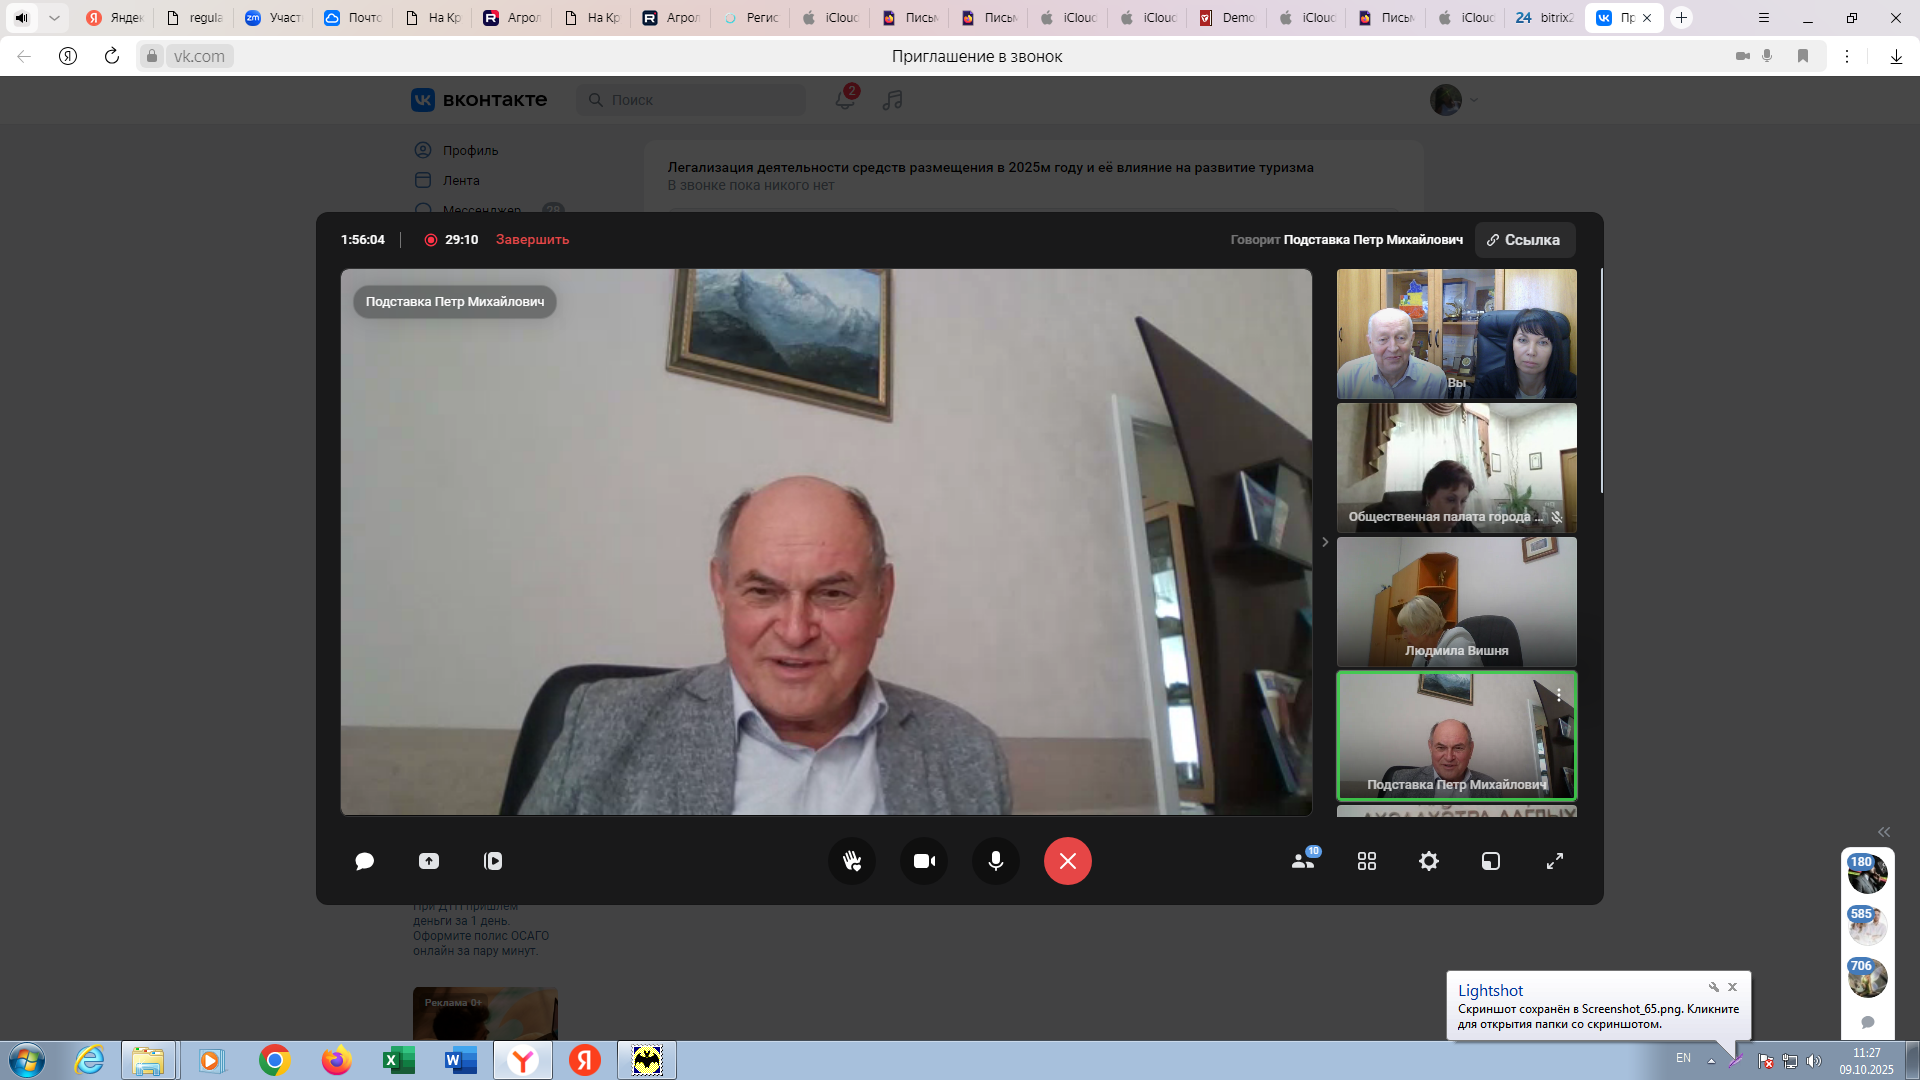The height and width of the screenshot is (1080, 1920).
Task: Switch to grid view layout
Action: (x=1367, y=861)
